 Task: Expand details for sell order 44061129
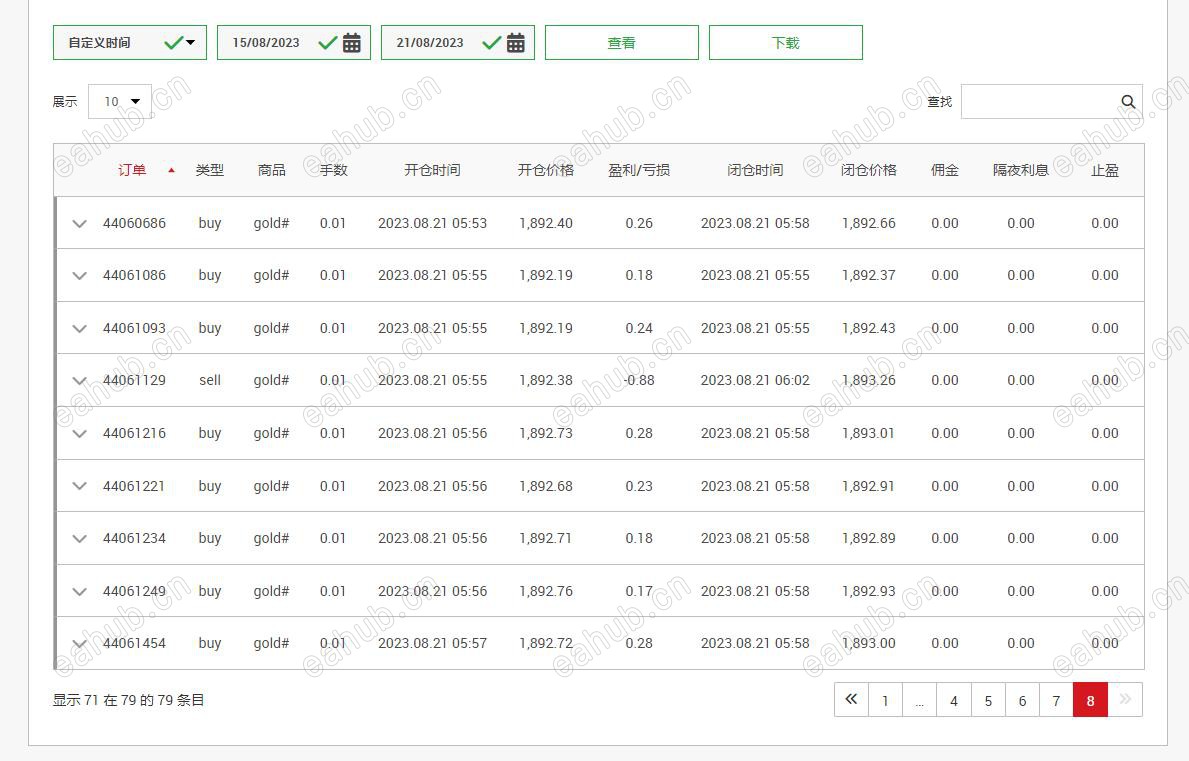[80, 380]
